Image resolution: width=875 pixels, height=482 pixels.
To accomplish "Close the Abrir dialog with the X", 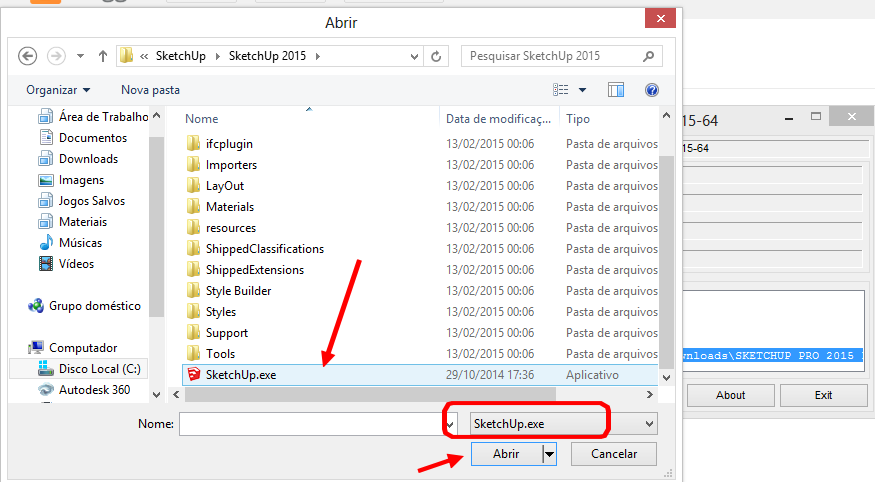I will click(x=661, y=18).
